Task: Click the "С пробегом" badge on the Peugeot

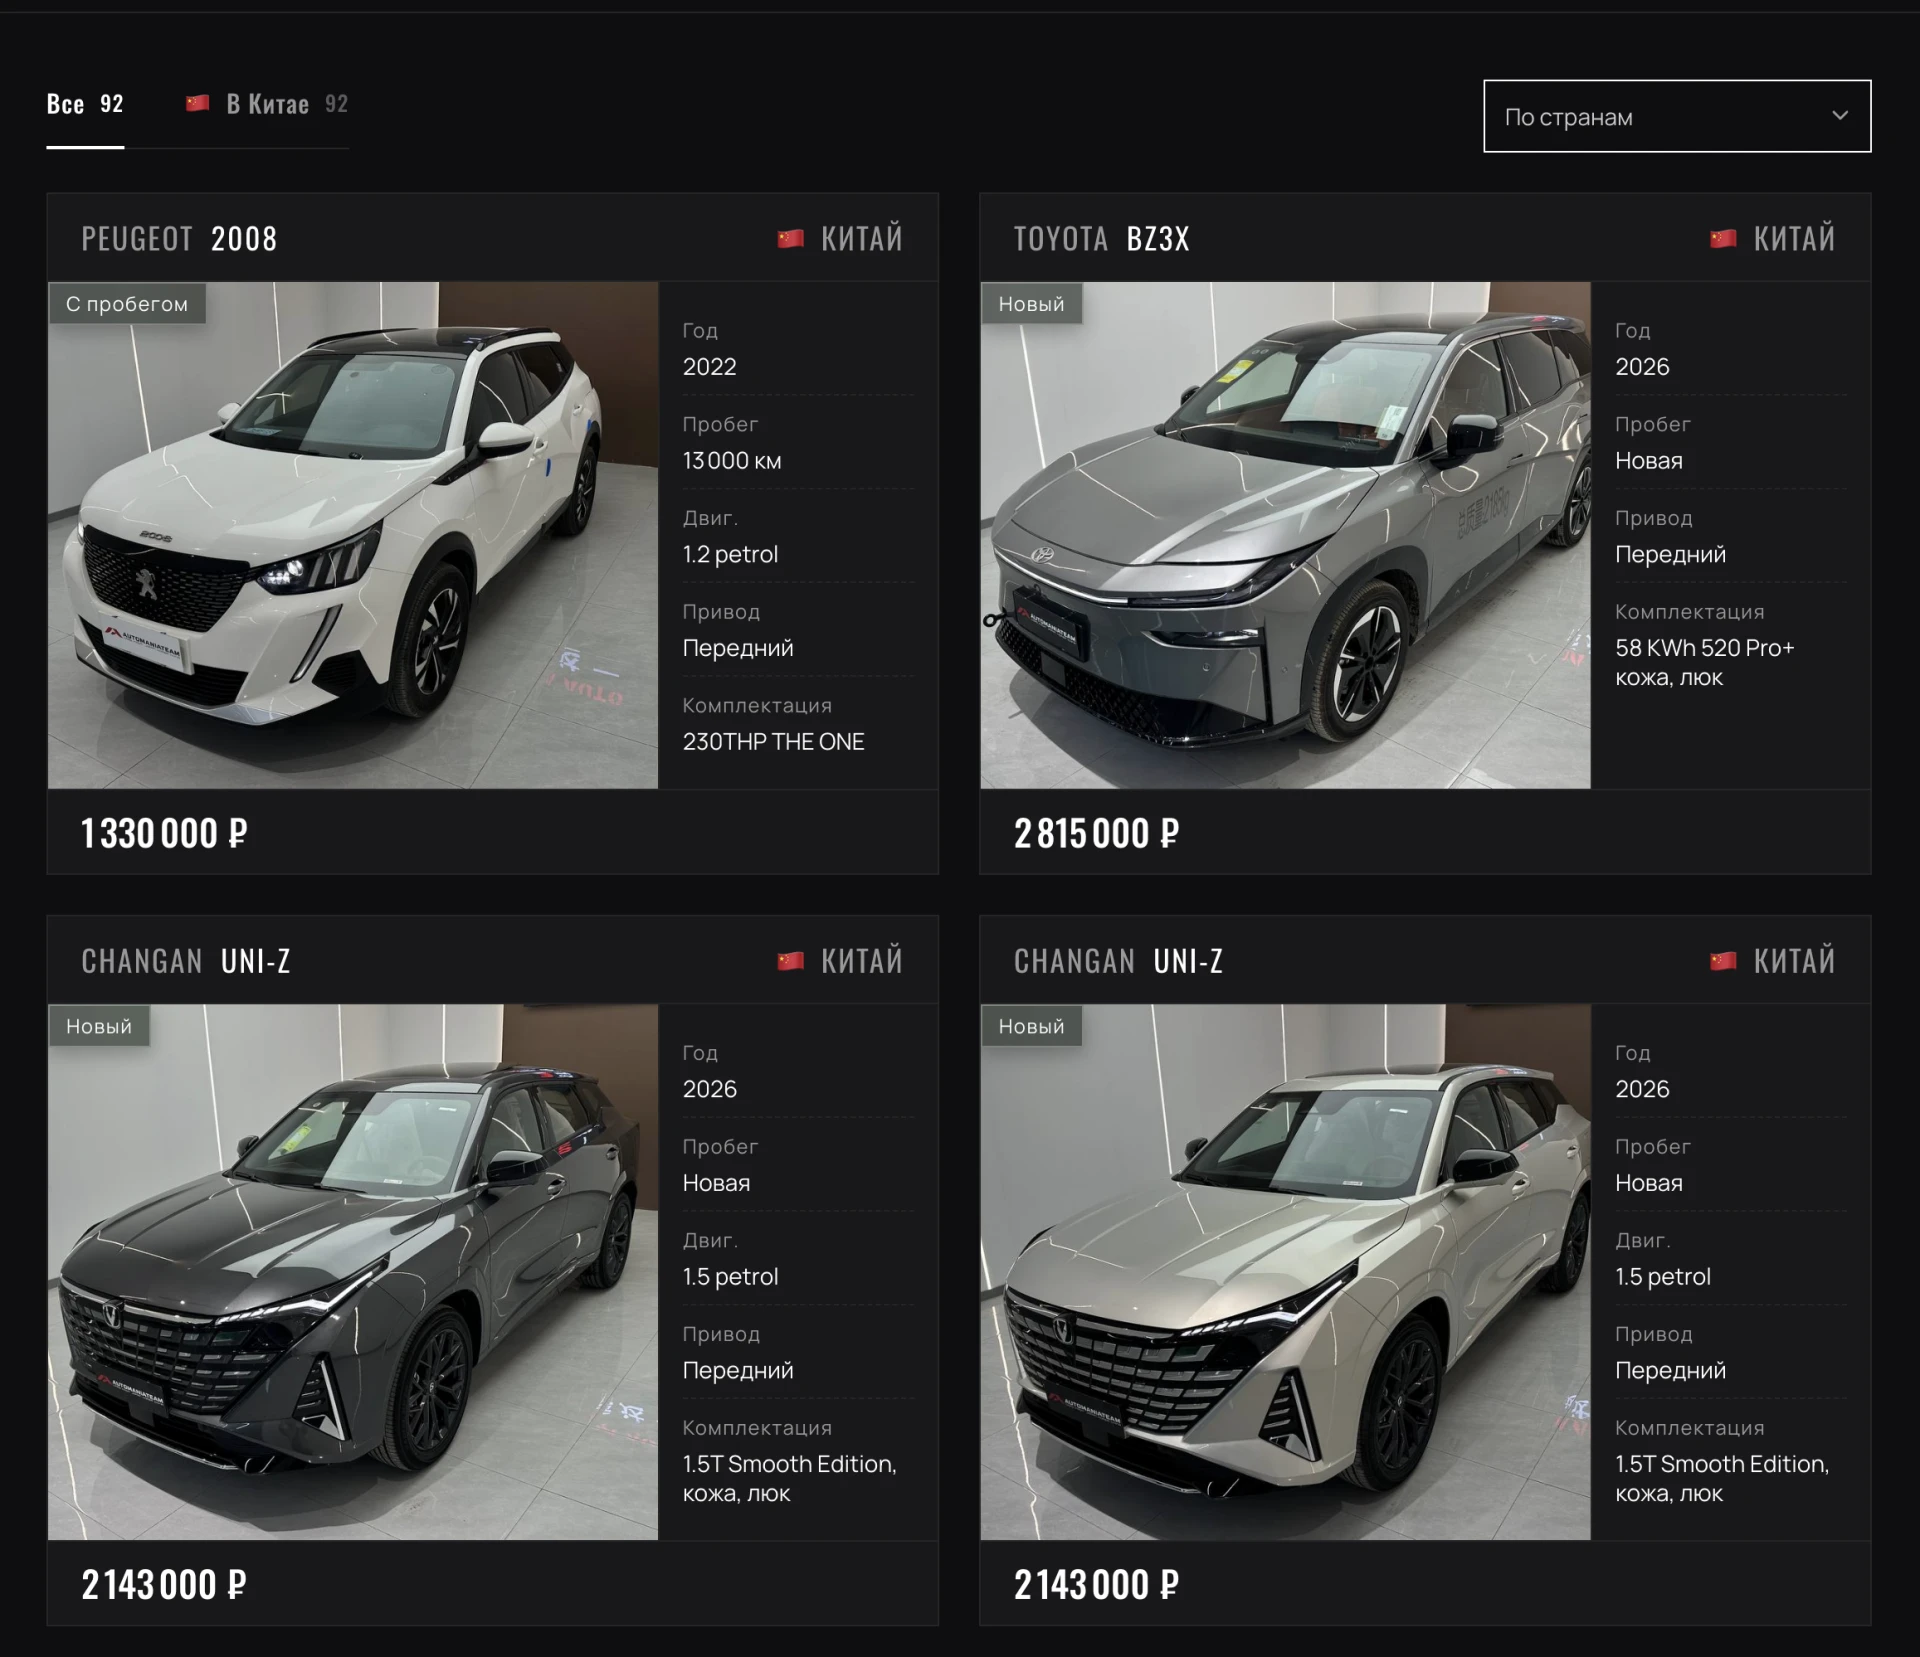Action: click(127, 304)
